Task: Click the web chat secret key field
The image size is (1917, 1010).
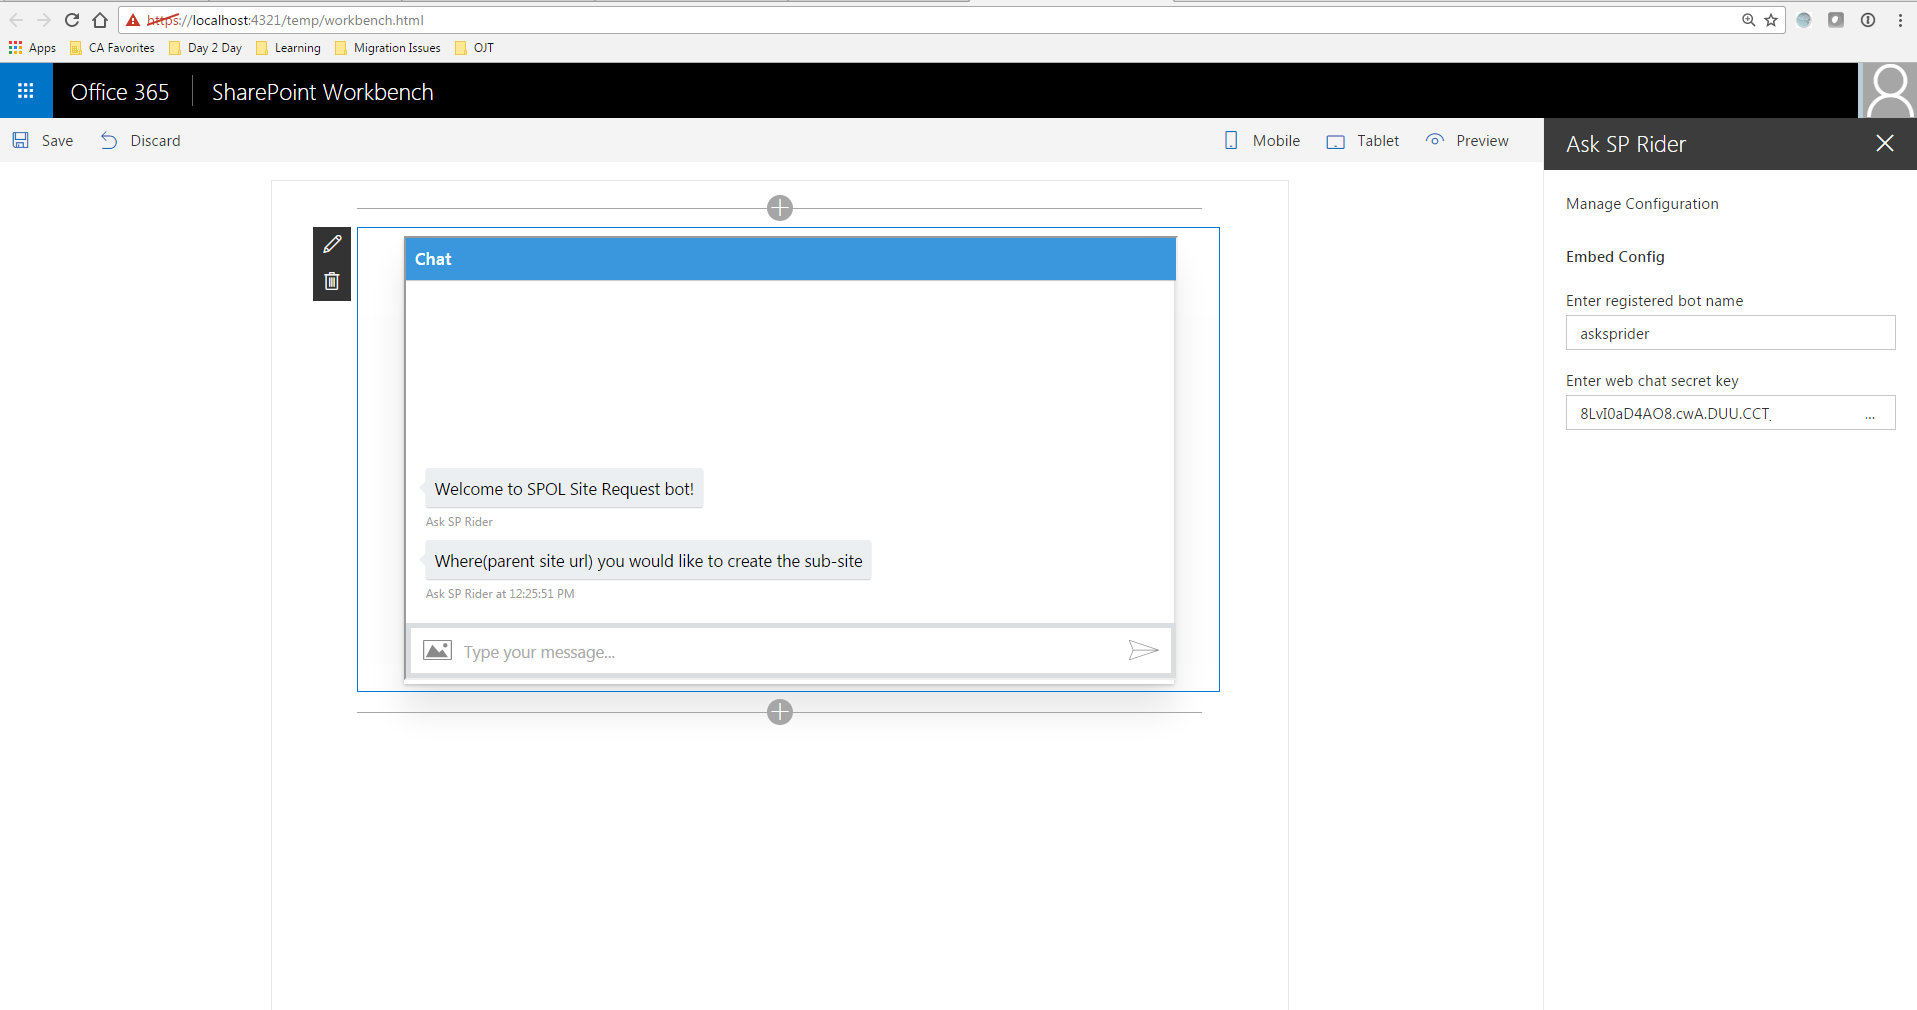Action: click(x=1730, y=413)
